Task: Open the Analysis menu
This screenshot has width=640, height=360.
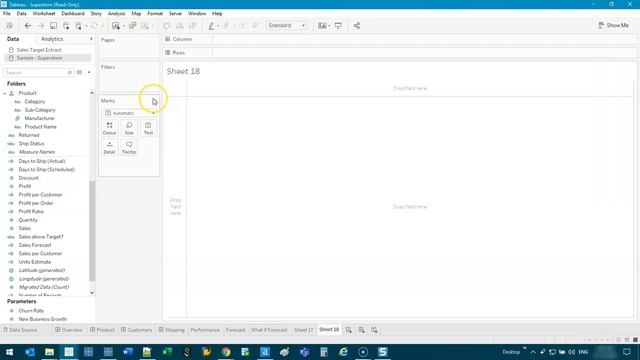Action: point(116,13)
